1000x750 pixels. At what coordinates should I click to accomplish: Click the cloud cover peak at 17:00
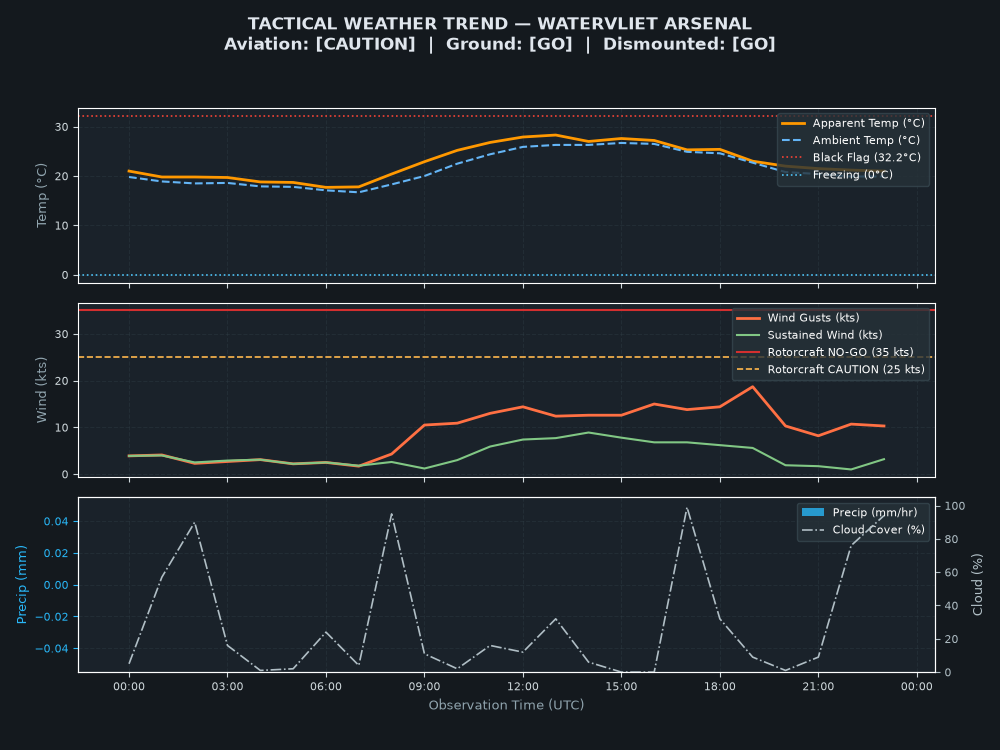[x=687, y=508]
